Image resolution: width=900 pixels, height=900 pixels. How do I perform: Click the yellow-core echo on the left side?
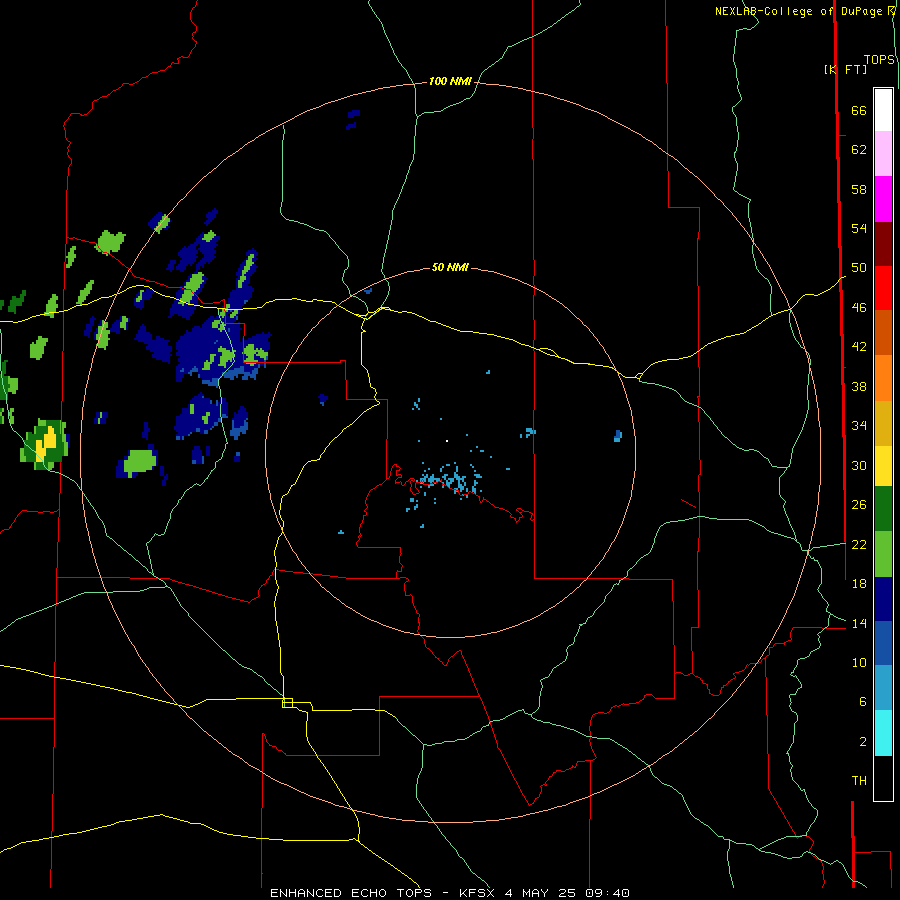pos(46,443)
